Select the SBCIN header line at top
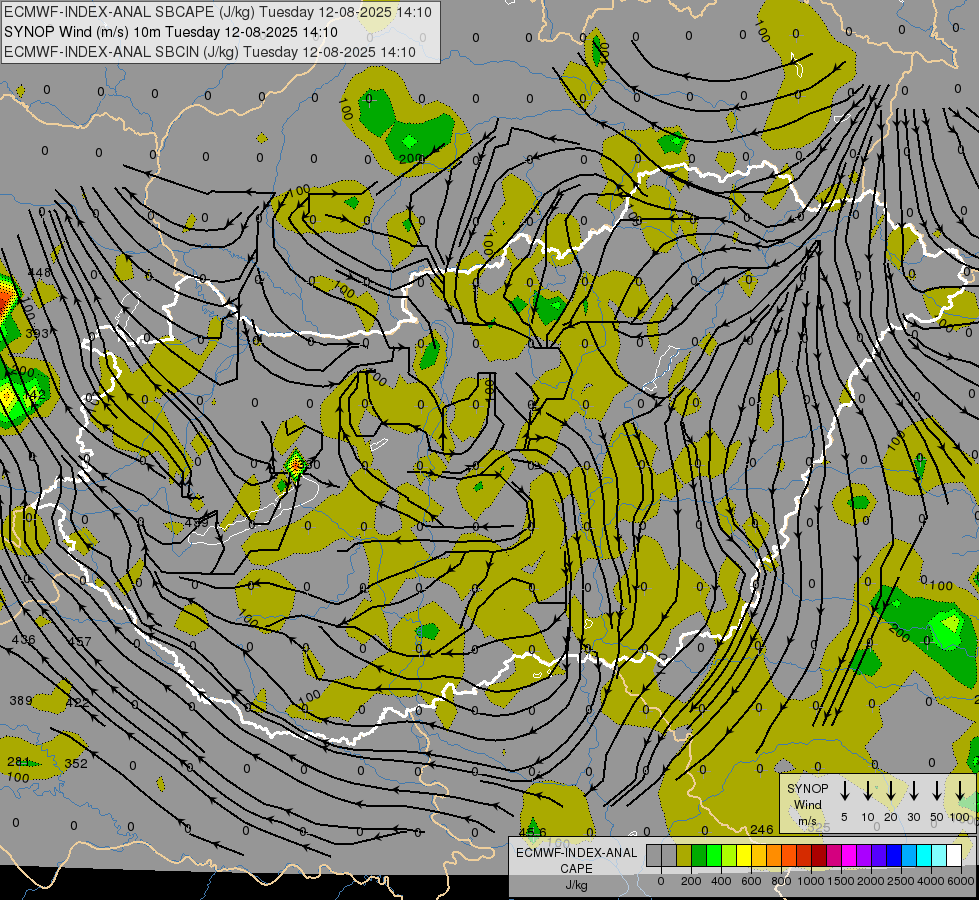The width and height of the screenshot is (979, 900). pos(210,52)
